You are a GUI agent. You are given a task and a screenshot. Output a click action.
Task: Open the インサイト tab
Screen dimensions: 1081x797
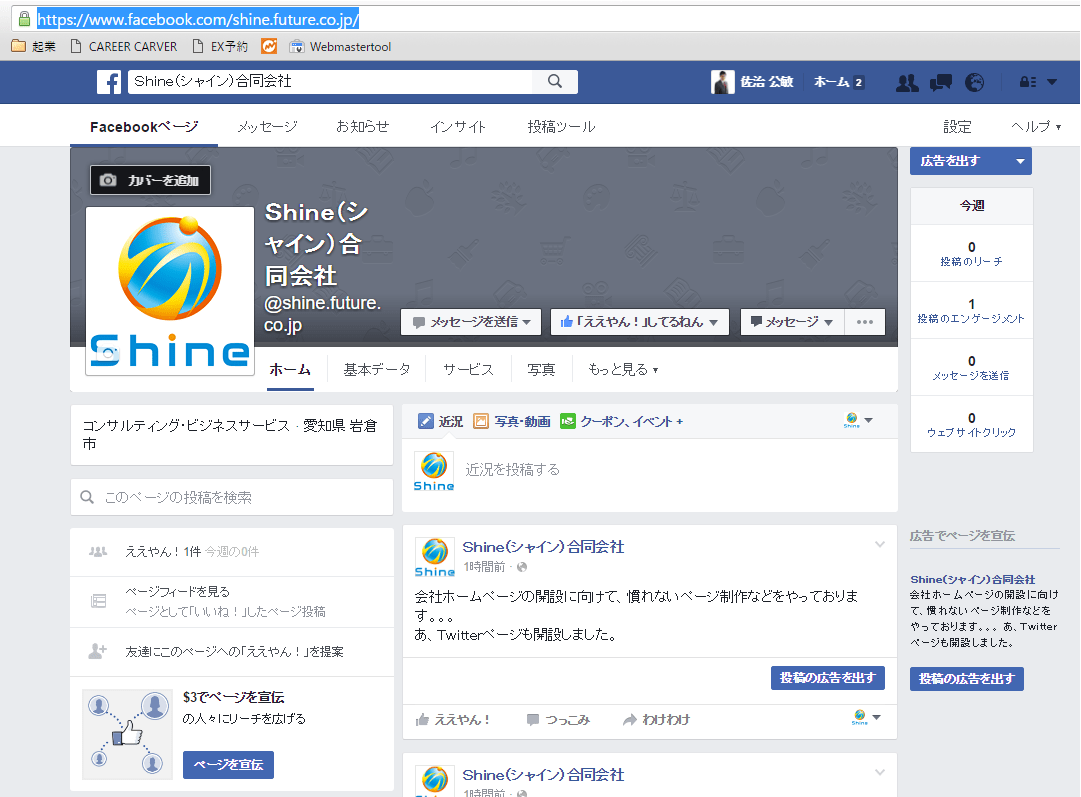click(458, 127)
